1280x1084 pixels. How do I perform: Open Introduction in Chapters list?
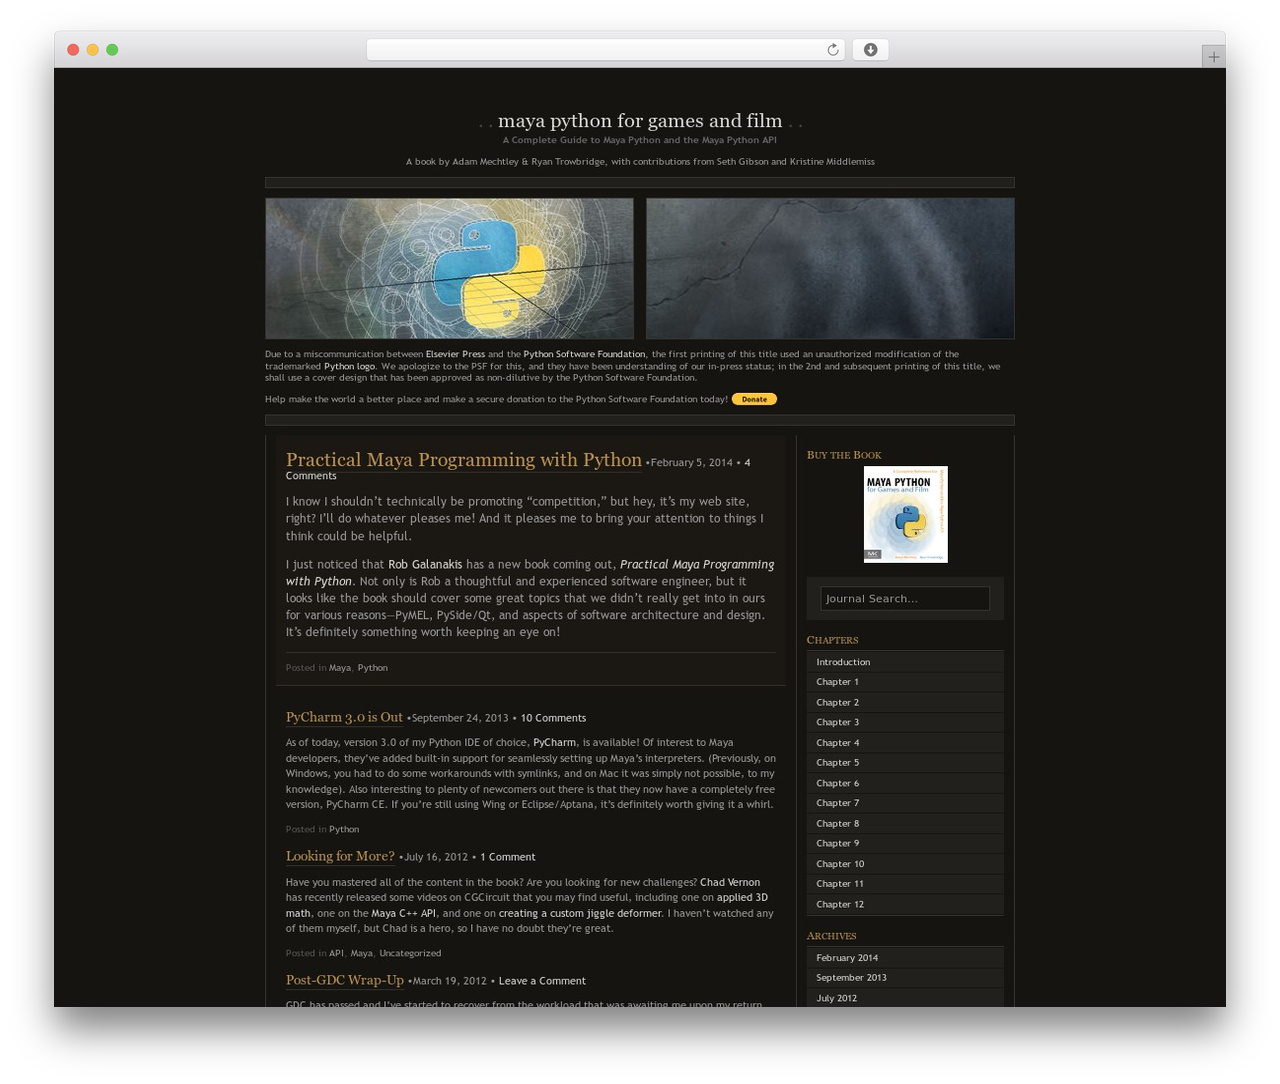coord(905,662)
